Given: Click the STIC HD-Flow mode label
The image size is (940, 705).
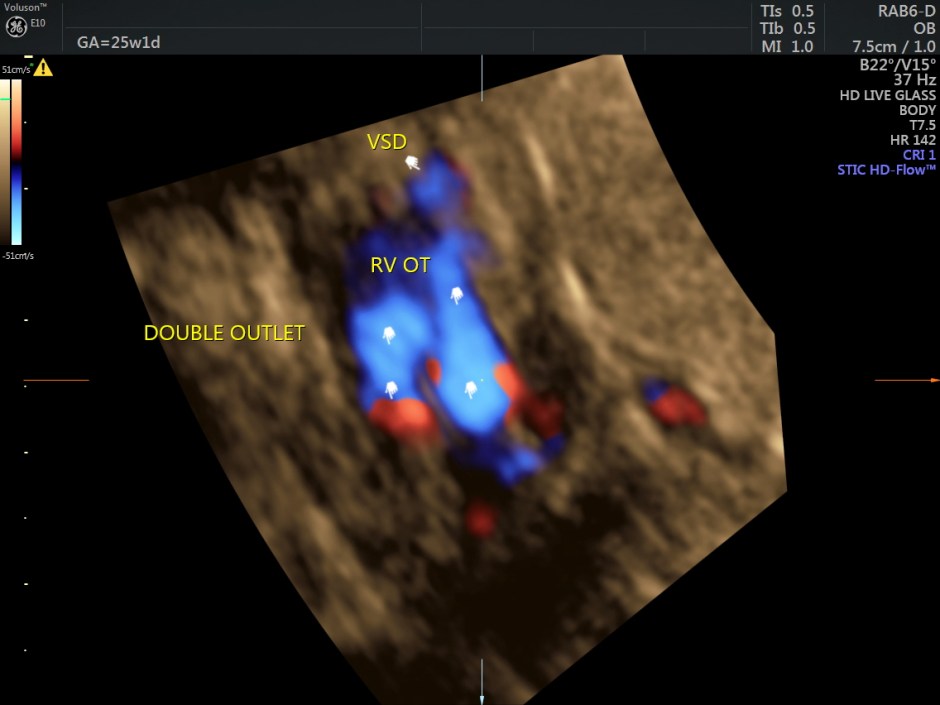Looking at the screenshot, I should point(886,170).
